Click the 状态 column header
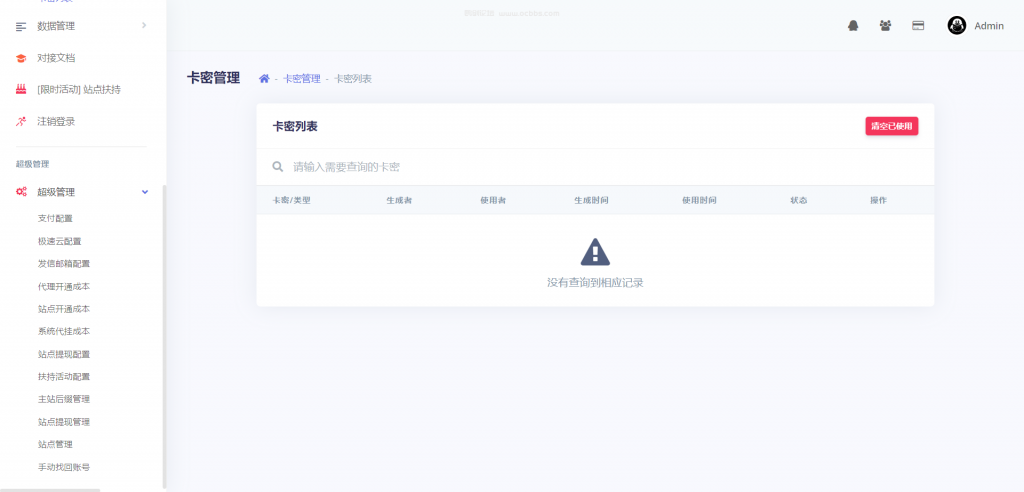 (799, 200)
